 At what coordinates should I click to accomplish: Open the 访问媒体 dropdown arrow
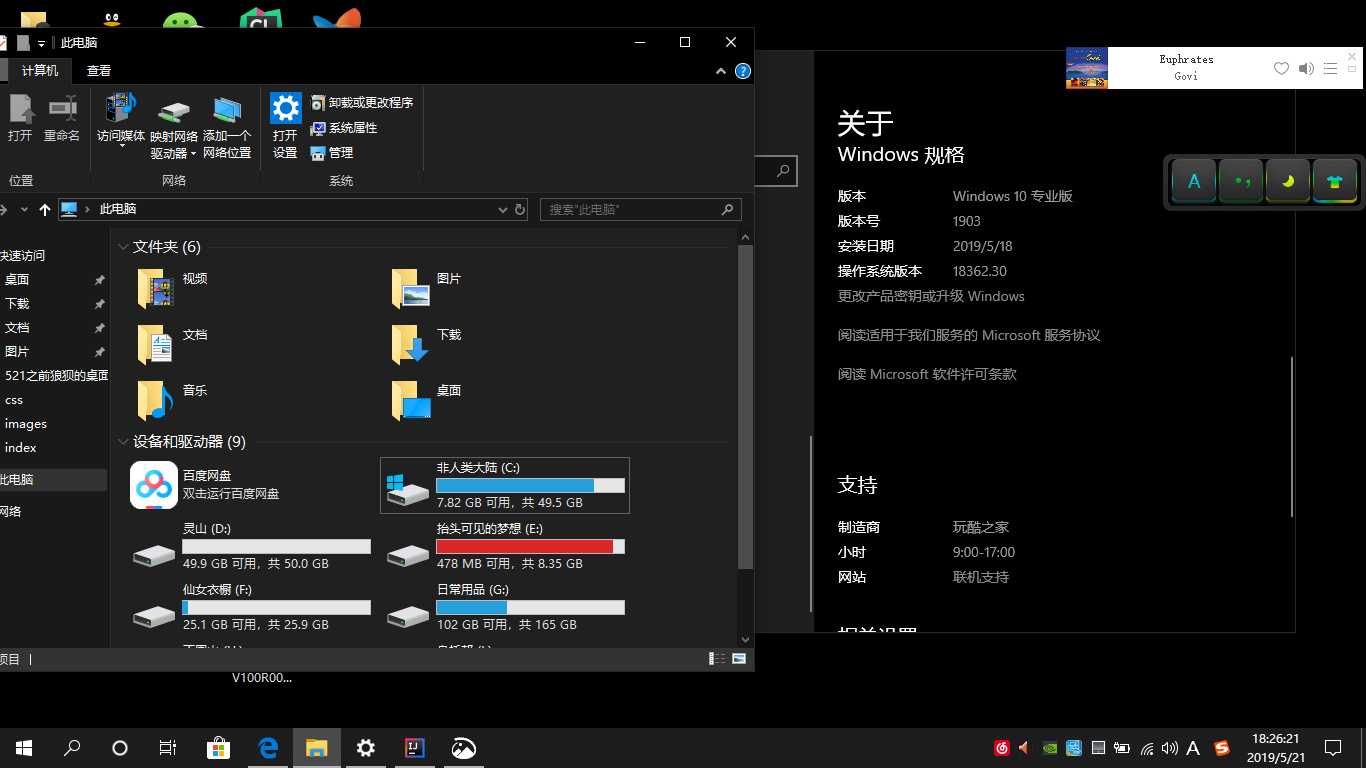pyautogui.click(x=121, y=146)
